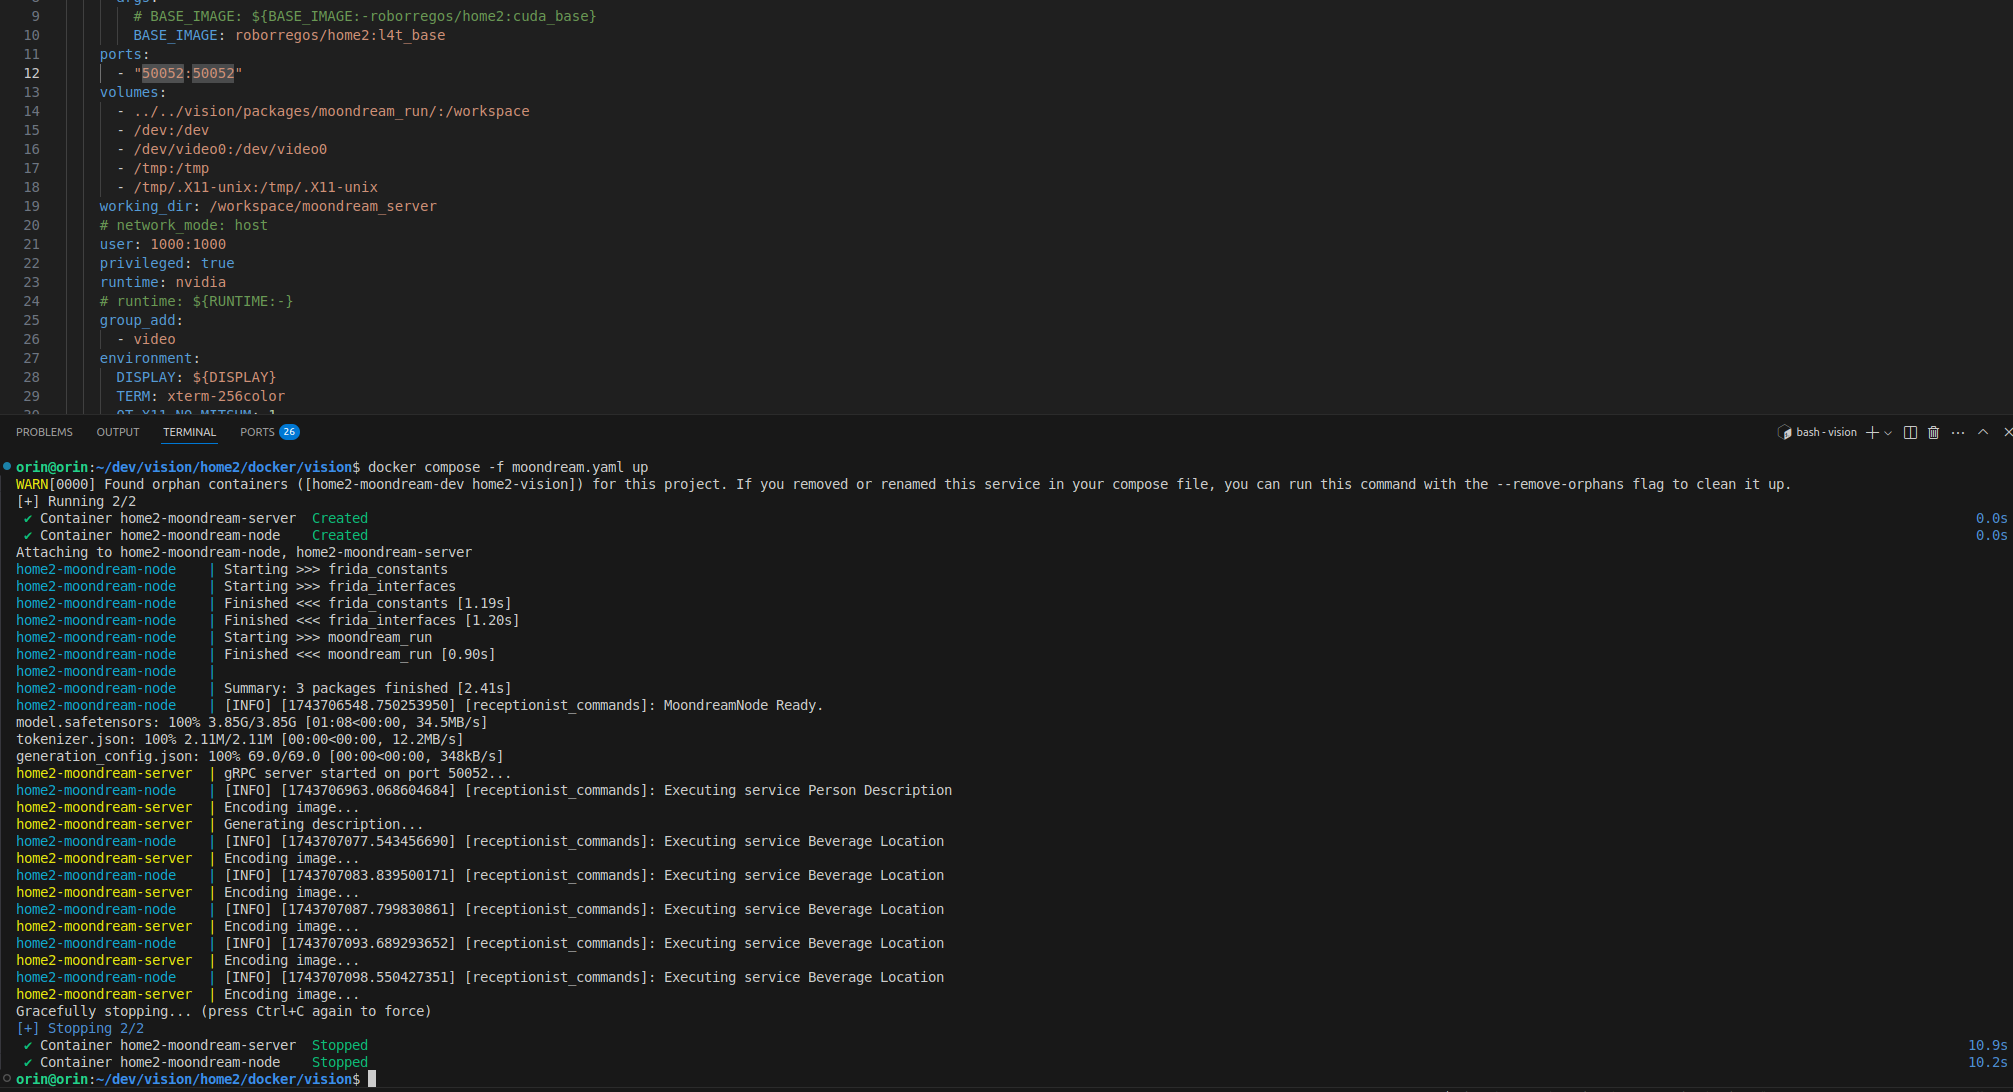
Task: Launch a new terminal with plus icon
Action: click(1871, 433)
